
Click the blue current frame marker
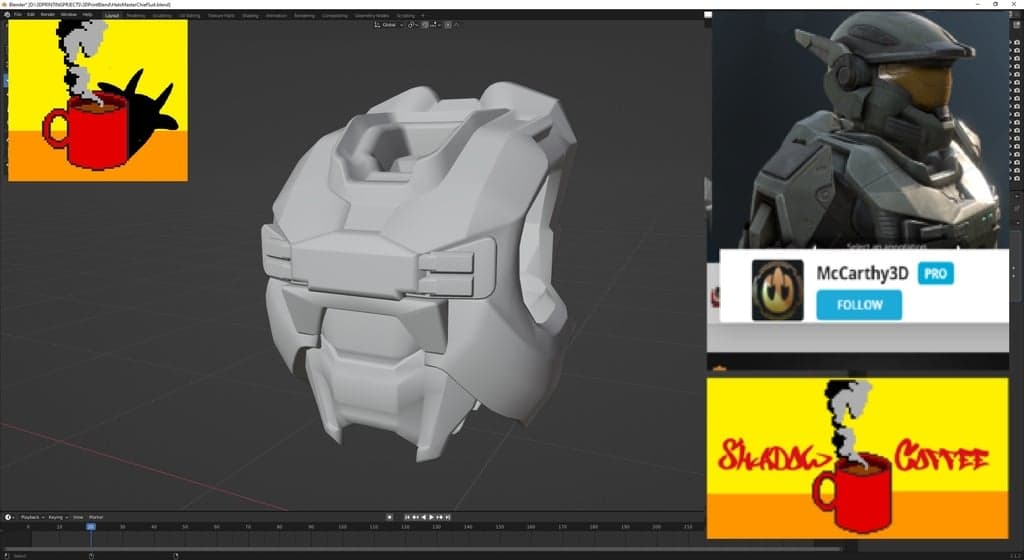coord(91,526)
